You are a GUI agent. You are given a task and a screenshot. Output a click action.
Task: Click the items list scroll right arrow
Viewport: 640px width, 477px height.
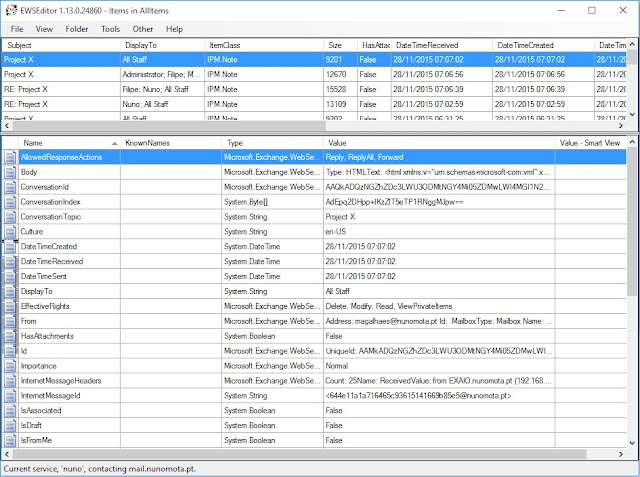tap(621, 126)
